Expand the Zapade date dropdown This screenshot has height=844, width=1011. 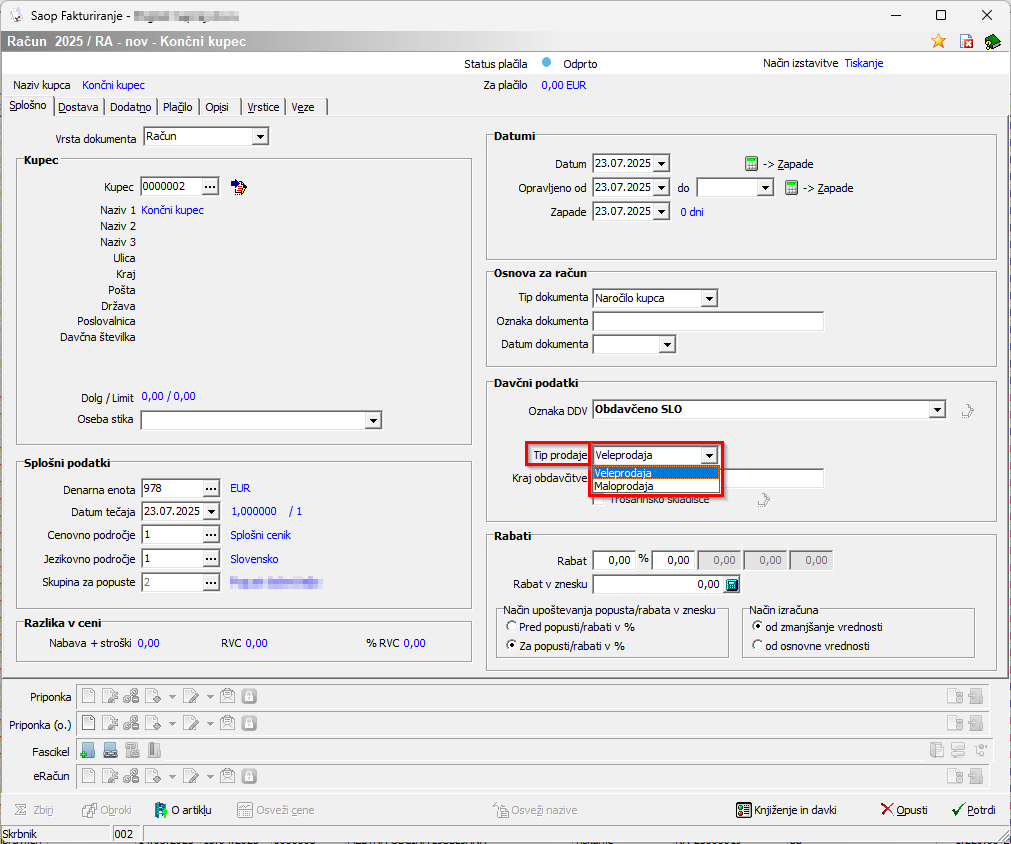click(662, 211)
